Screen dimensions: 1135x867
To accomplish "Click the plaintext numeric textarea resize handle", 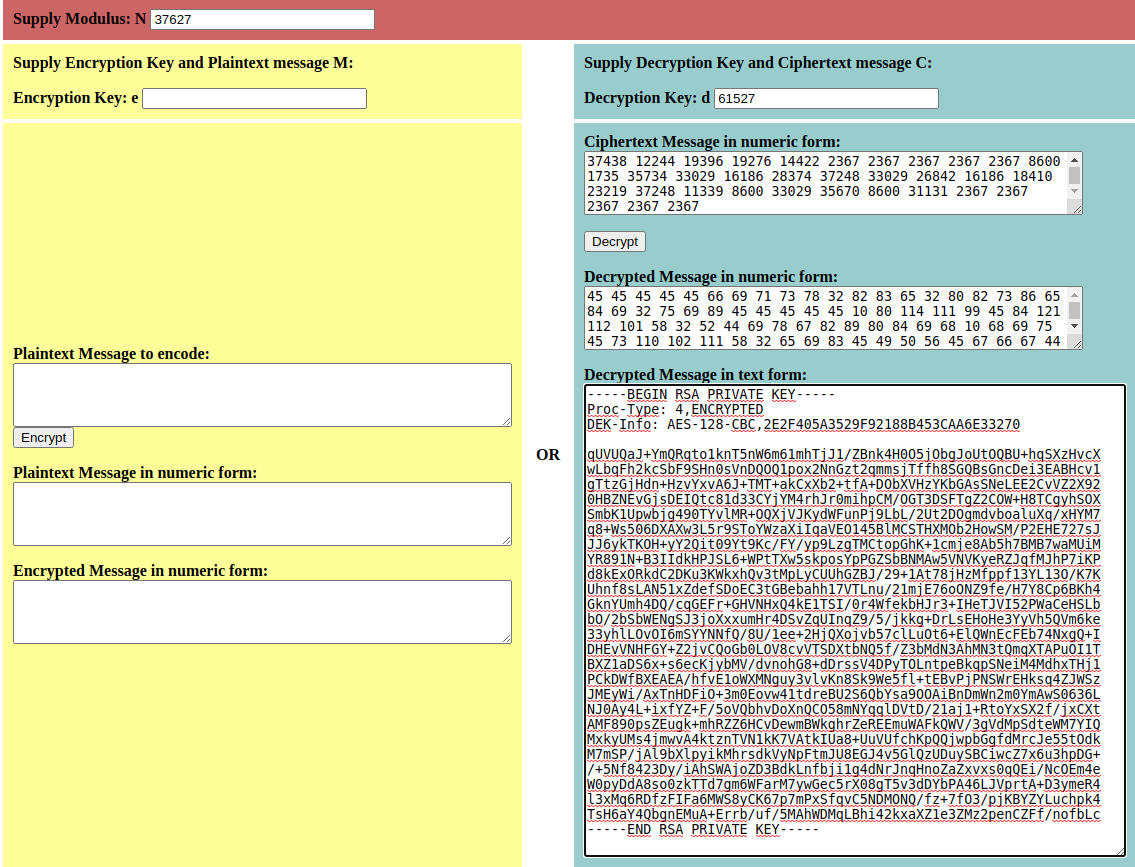I will (x=506, y=540).
